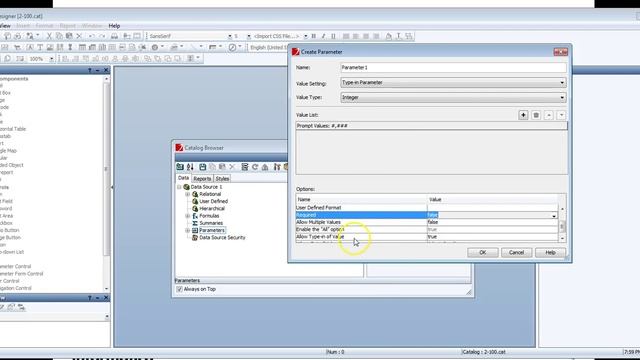Select Data Source Security tree item
This screenshot has width=640, height=360.
(222, 238)
